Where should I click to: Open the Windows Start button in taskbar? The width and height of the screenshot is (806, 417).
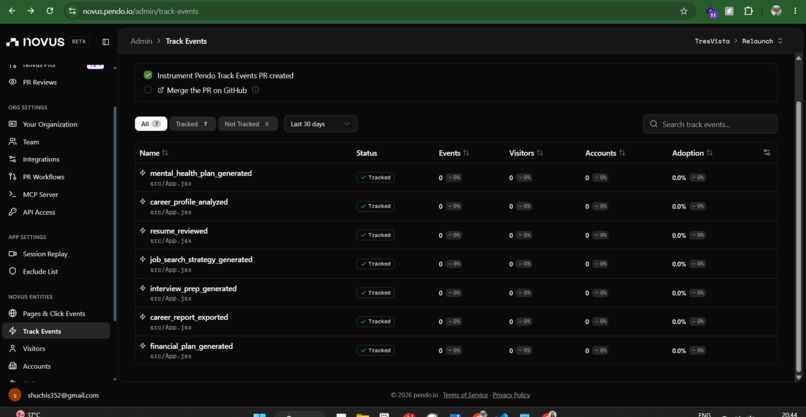pyautogui.click(x=260, y=414)
